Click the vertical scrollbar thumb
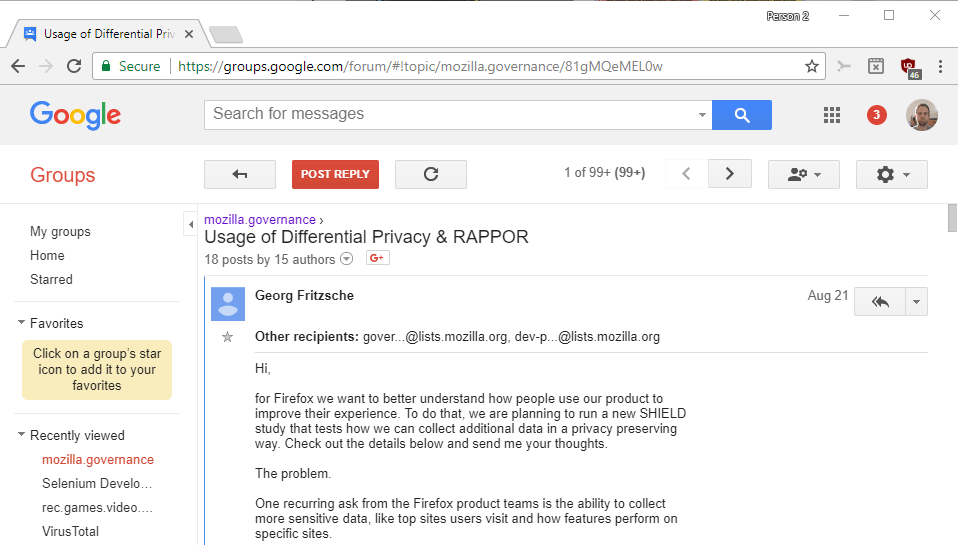958x545 pixels. click(952, 218)
